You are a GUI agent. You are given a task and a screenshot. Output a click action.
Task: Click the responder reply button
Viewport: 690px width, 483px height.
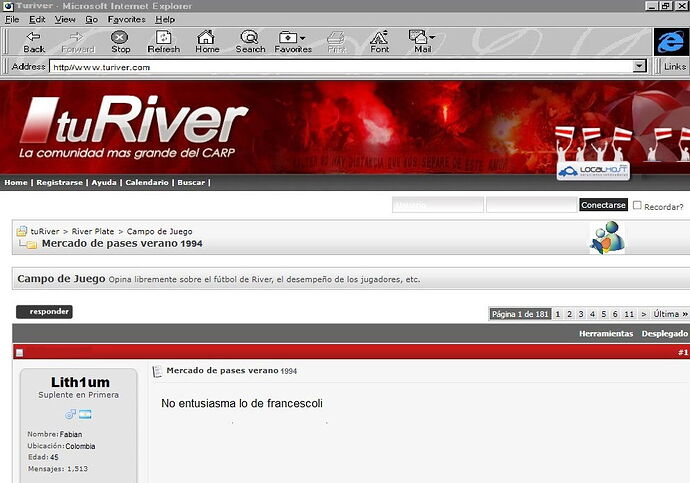tap(44, 311)
